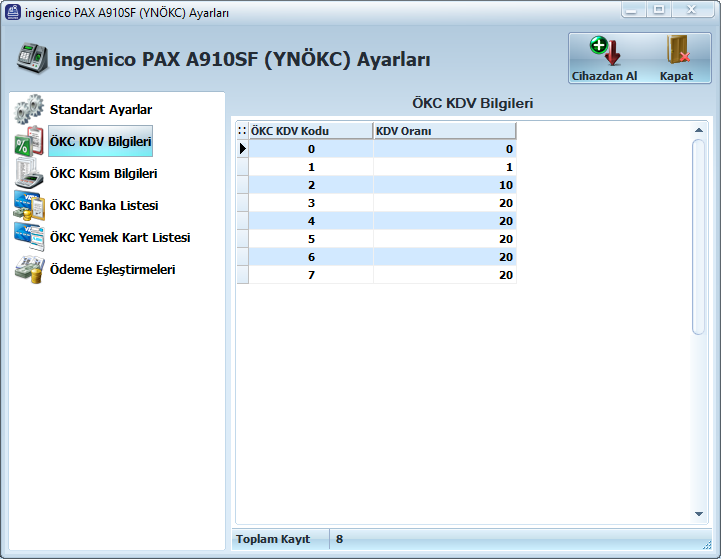Viewport: 721px width, 559px height.
Task: Click the Cihazdan Al download icon
Action: point(604,52)
